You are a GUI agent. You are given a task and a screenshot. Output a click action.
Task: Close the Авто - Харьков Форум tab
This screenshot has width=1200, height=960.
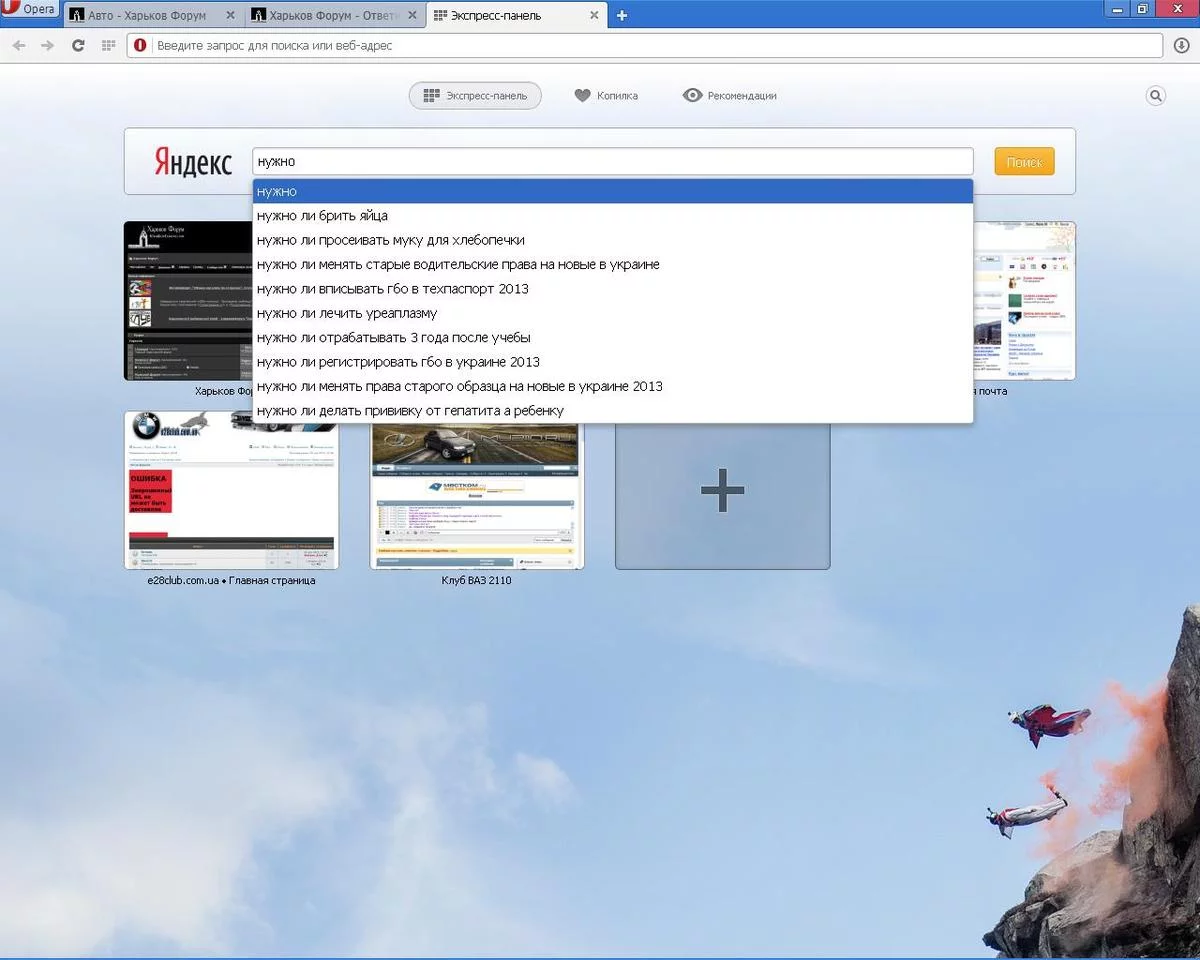231,16
